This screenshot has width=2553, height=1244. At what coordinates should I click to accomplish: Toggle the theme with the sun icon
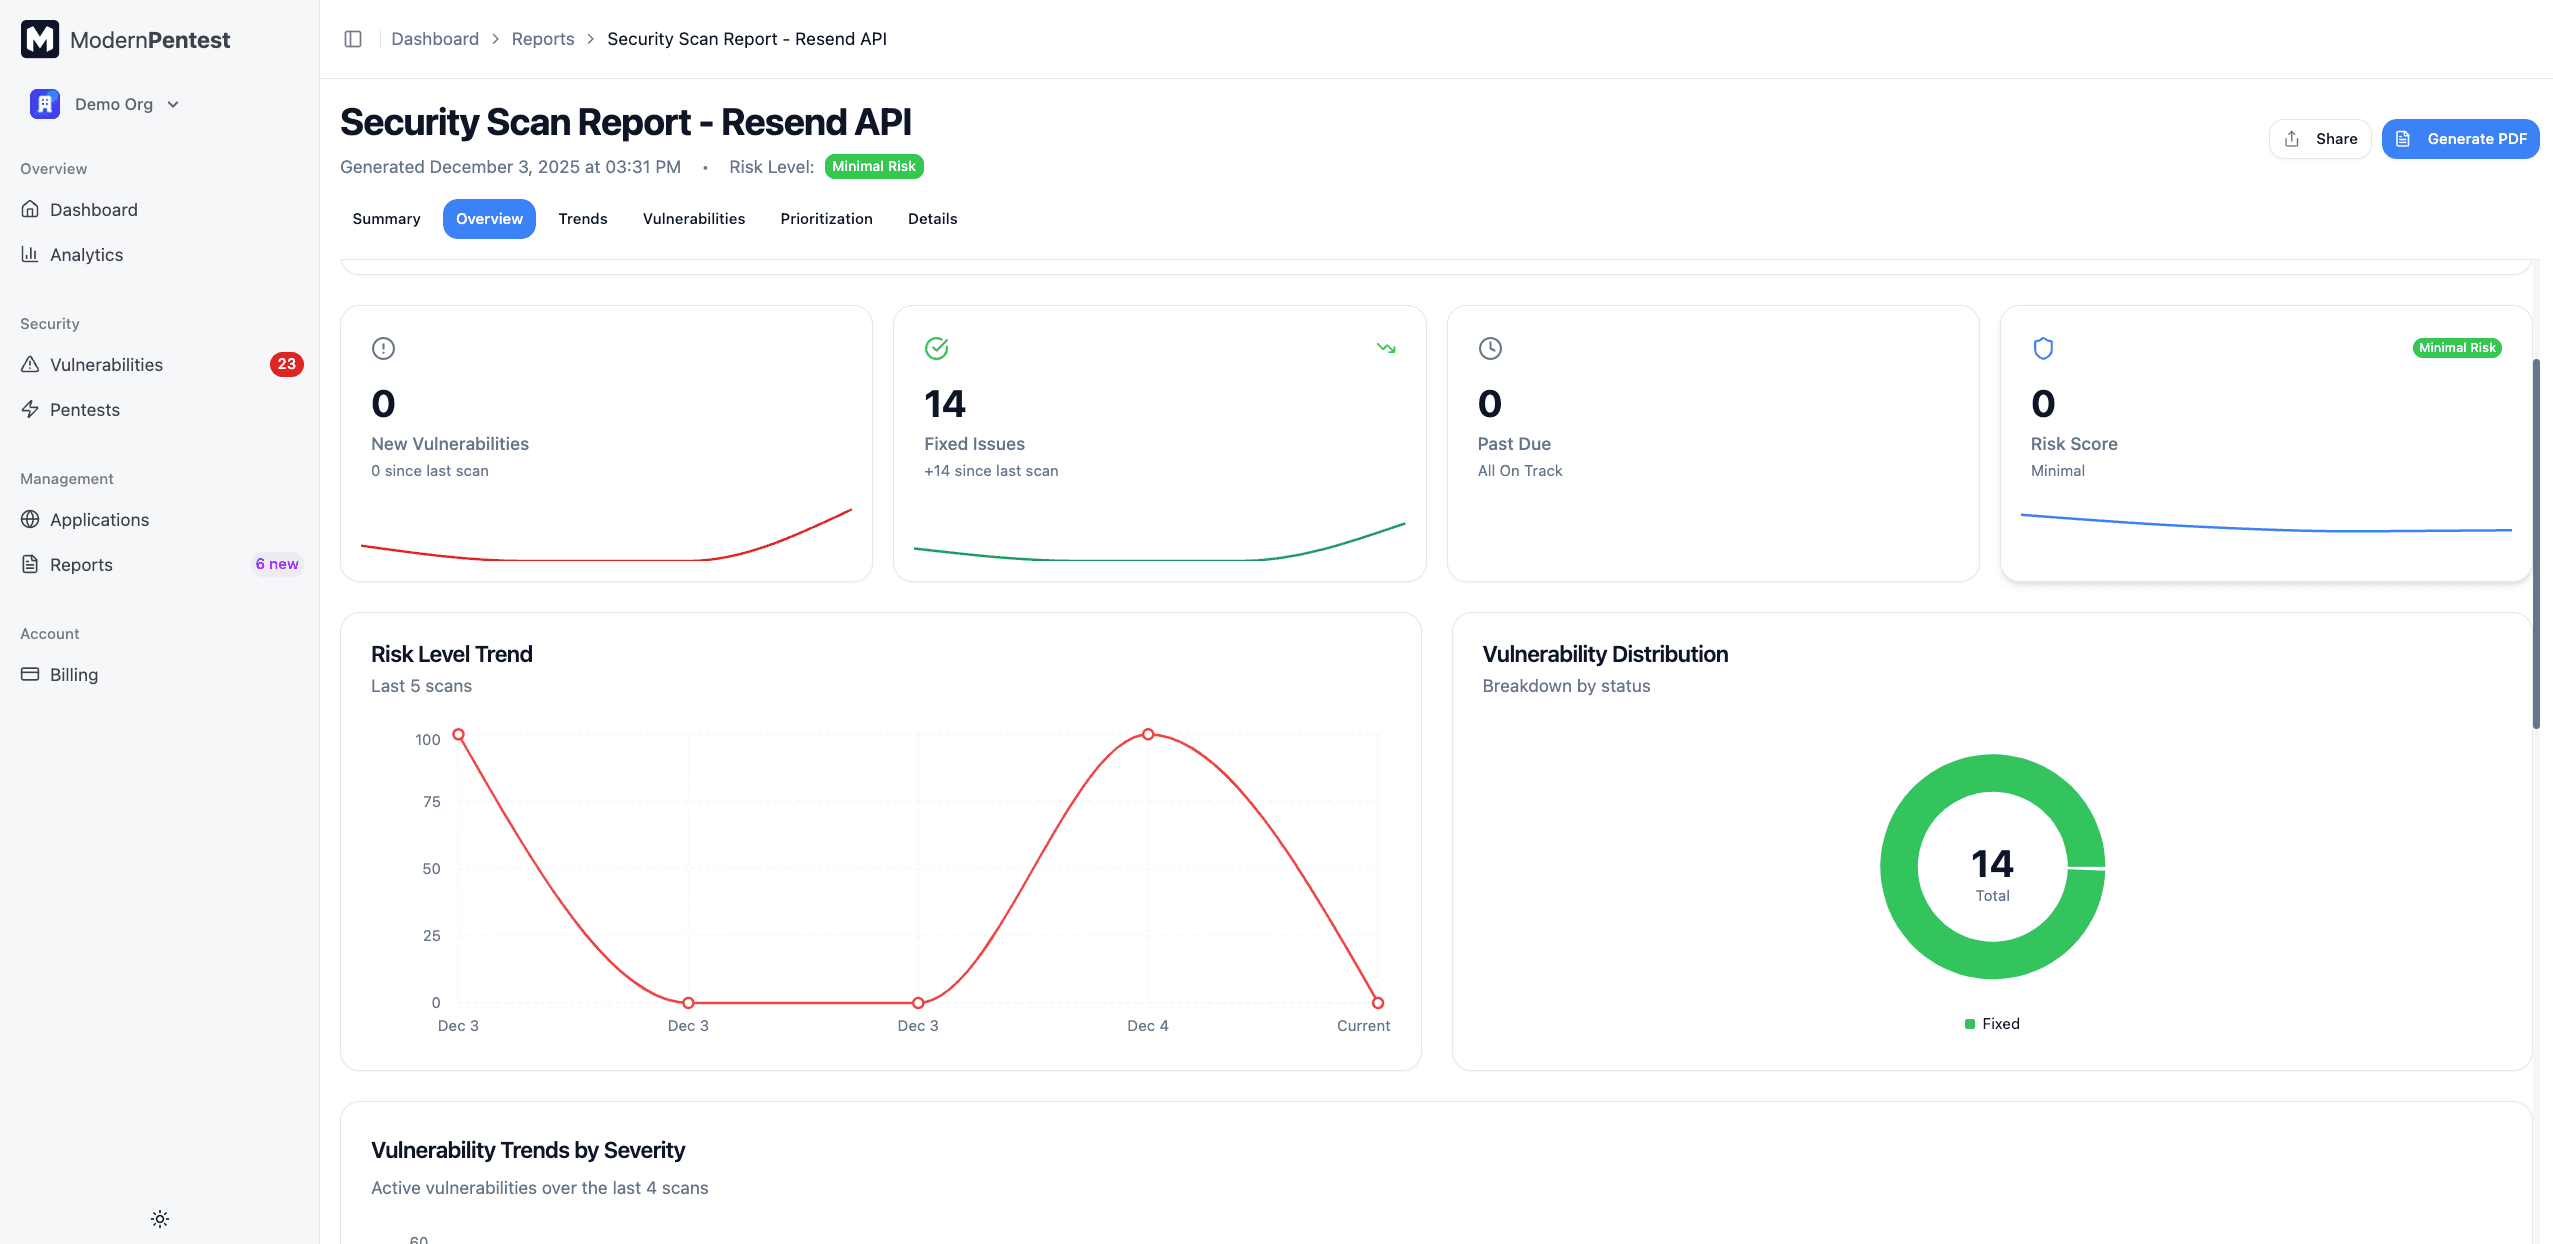point(159,1218)
